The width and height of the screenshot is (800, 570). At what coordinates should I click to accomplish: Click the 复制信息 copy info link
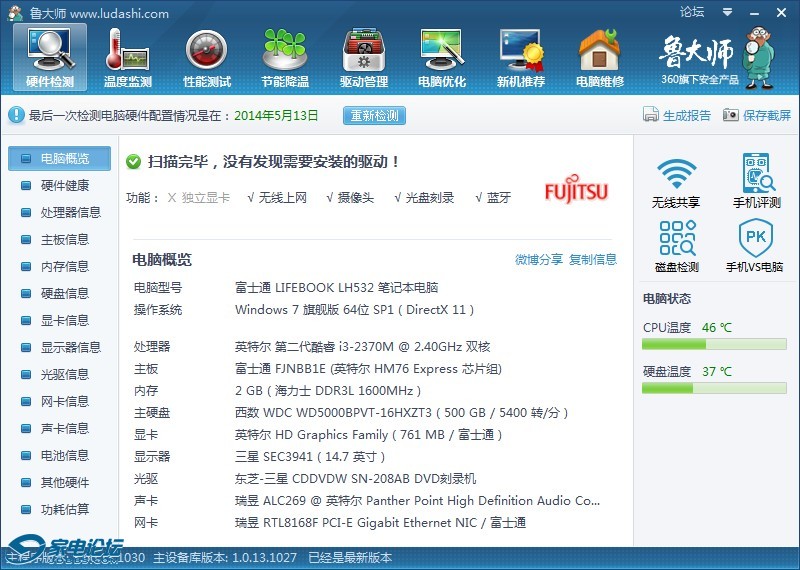[x=593, y=260]
